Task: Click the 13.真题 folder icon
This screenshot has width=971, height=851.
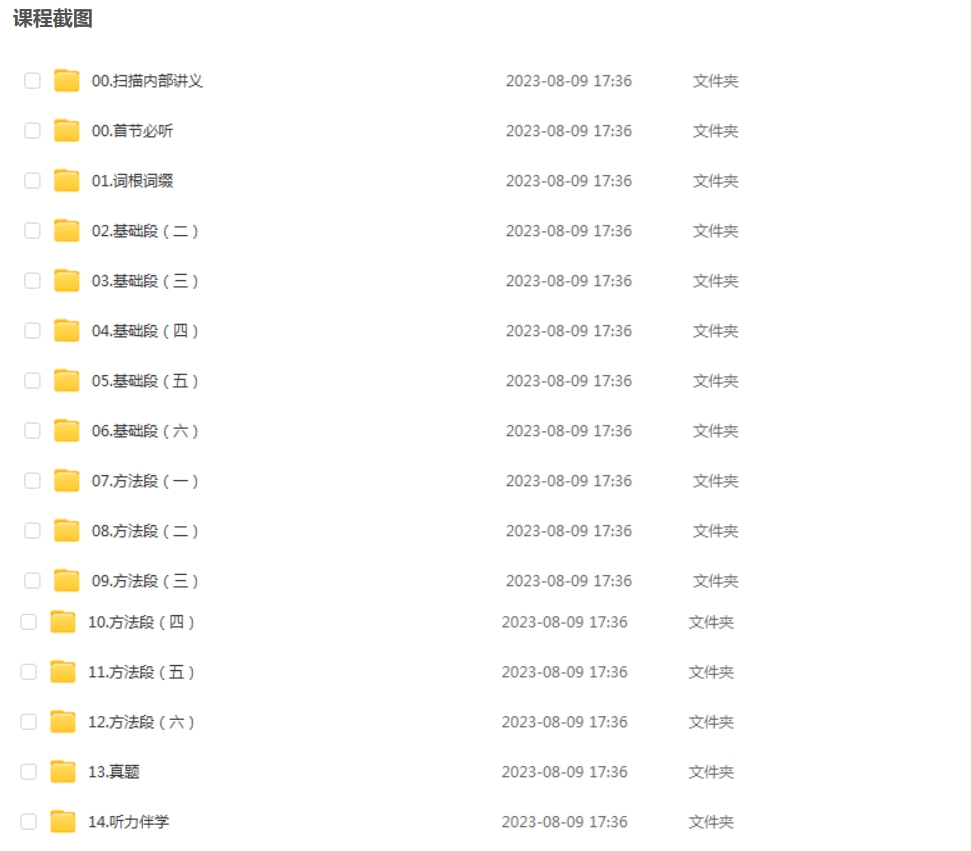Action: pyautogui.click(x=63, y=772)
